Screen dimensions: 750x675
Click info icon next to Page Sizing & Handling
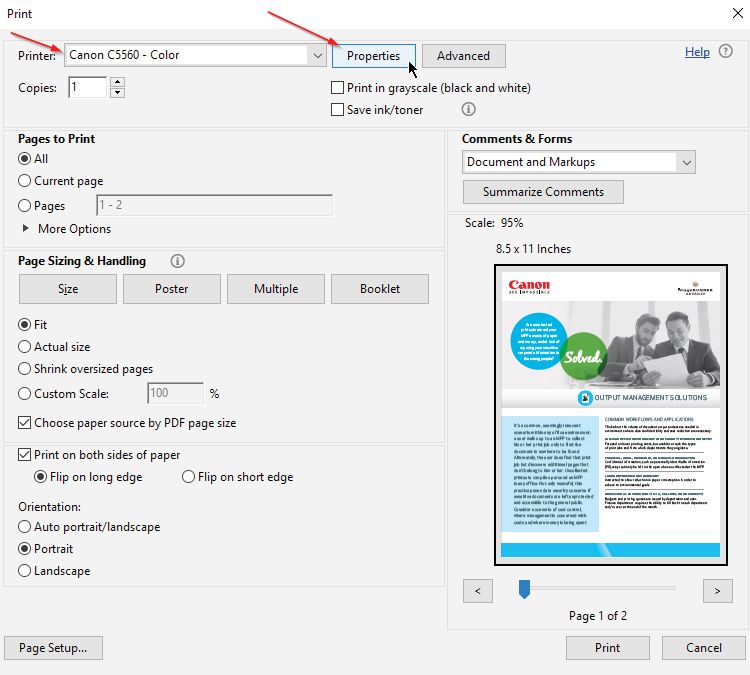coord(178,261)
